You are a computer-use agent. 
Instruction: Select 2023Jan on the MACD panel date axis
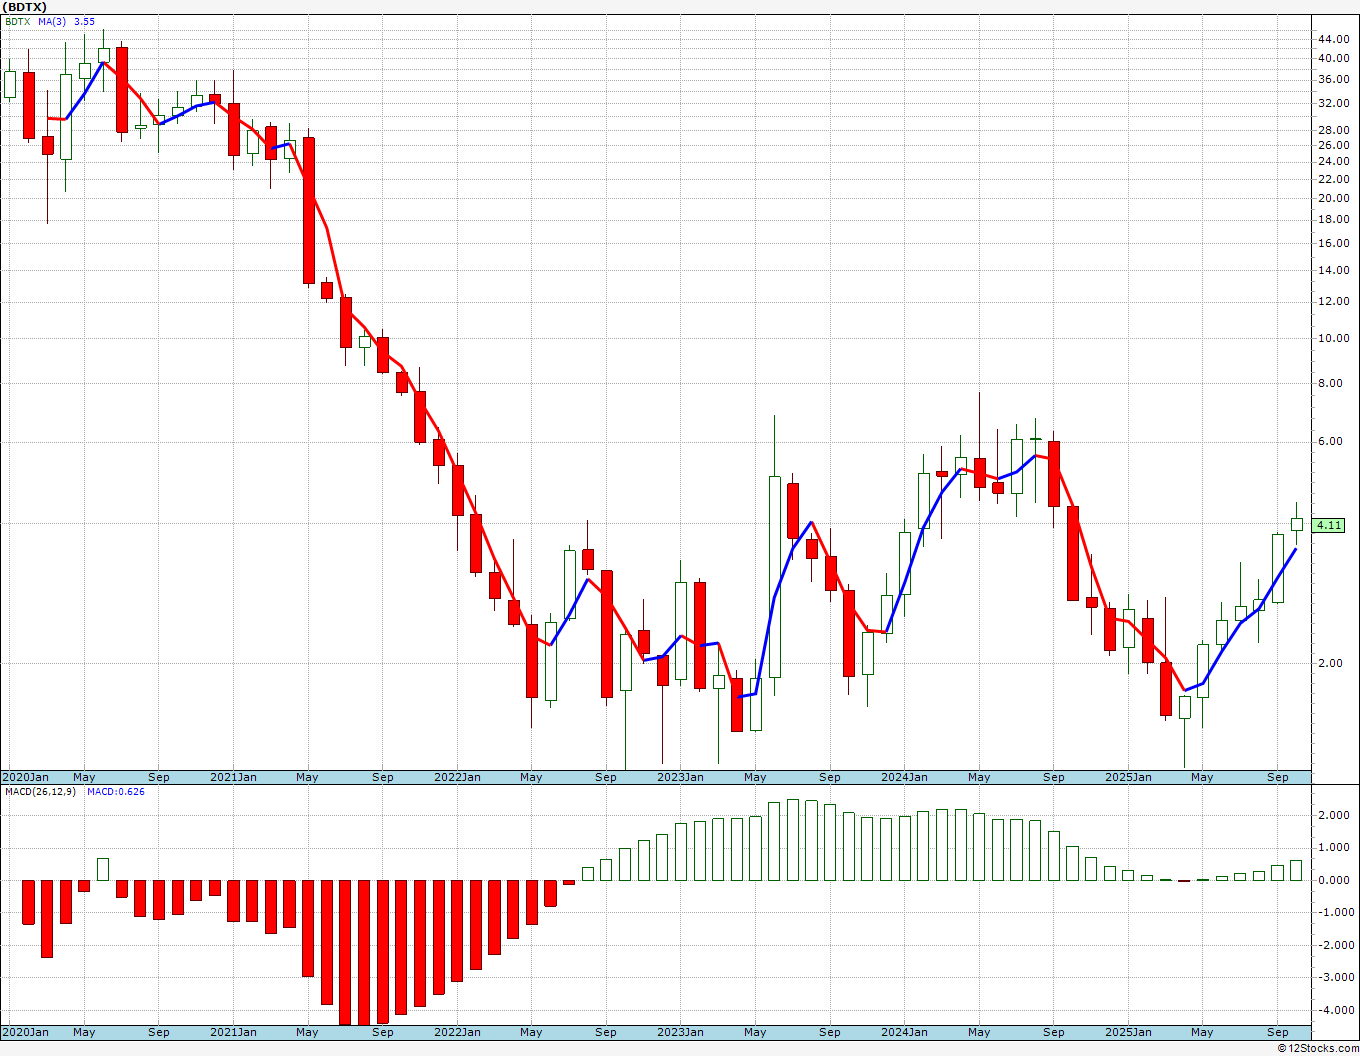(680, 1032)
